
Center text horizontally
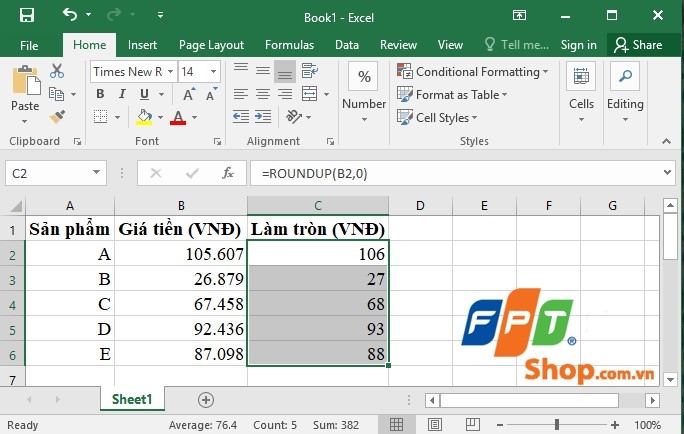point(263,94)
